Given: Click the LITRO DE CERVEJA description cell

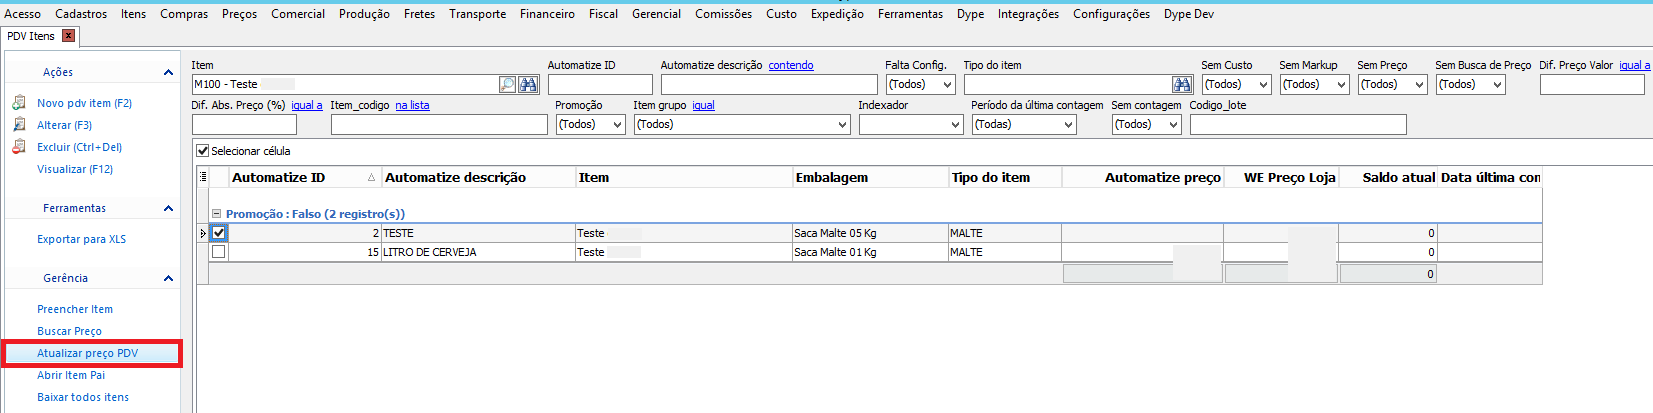Looking at the screenshot, I should click(x=478, y=252).
